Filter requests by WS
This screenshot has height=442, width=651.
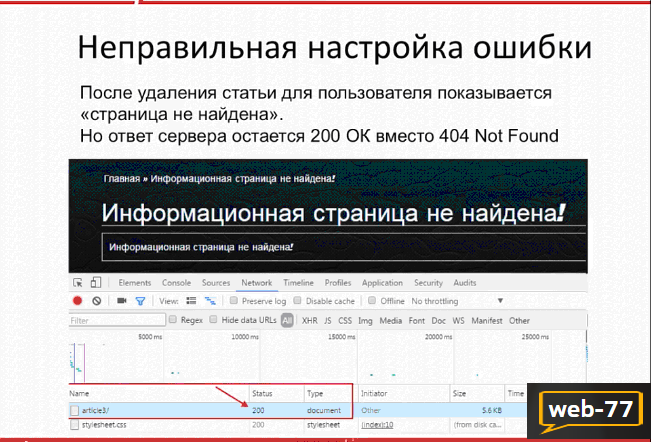pyautogui.click(x=458, y=320)
